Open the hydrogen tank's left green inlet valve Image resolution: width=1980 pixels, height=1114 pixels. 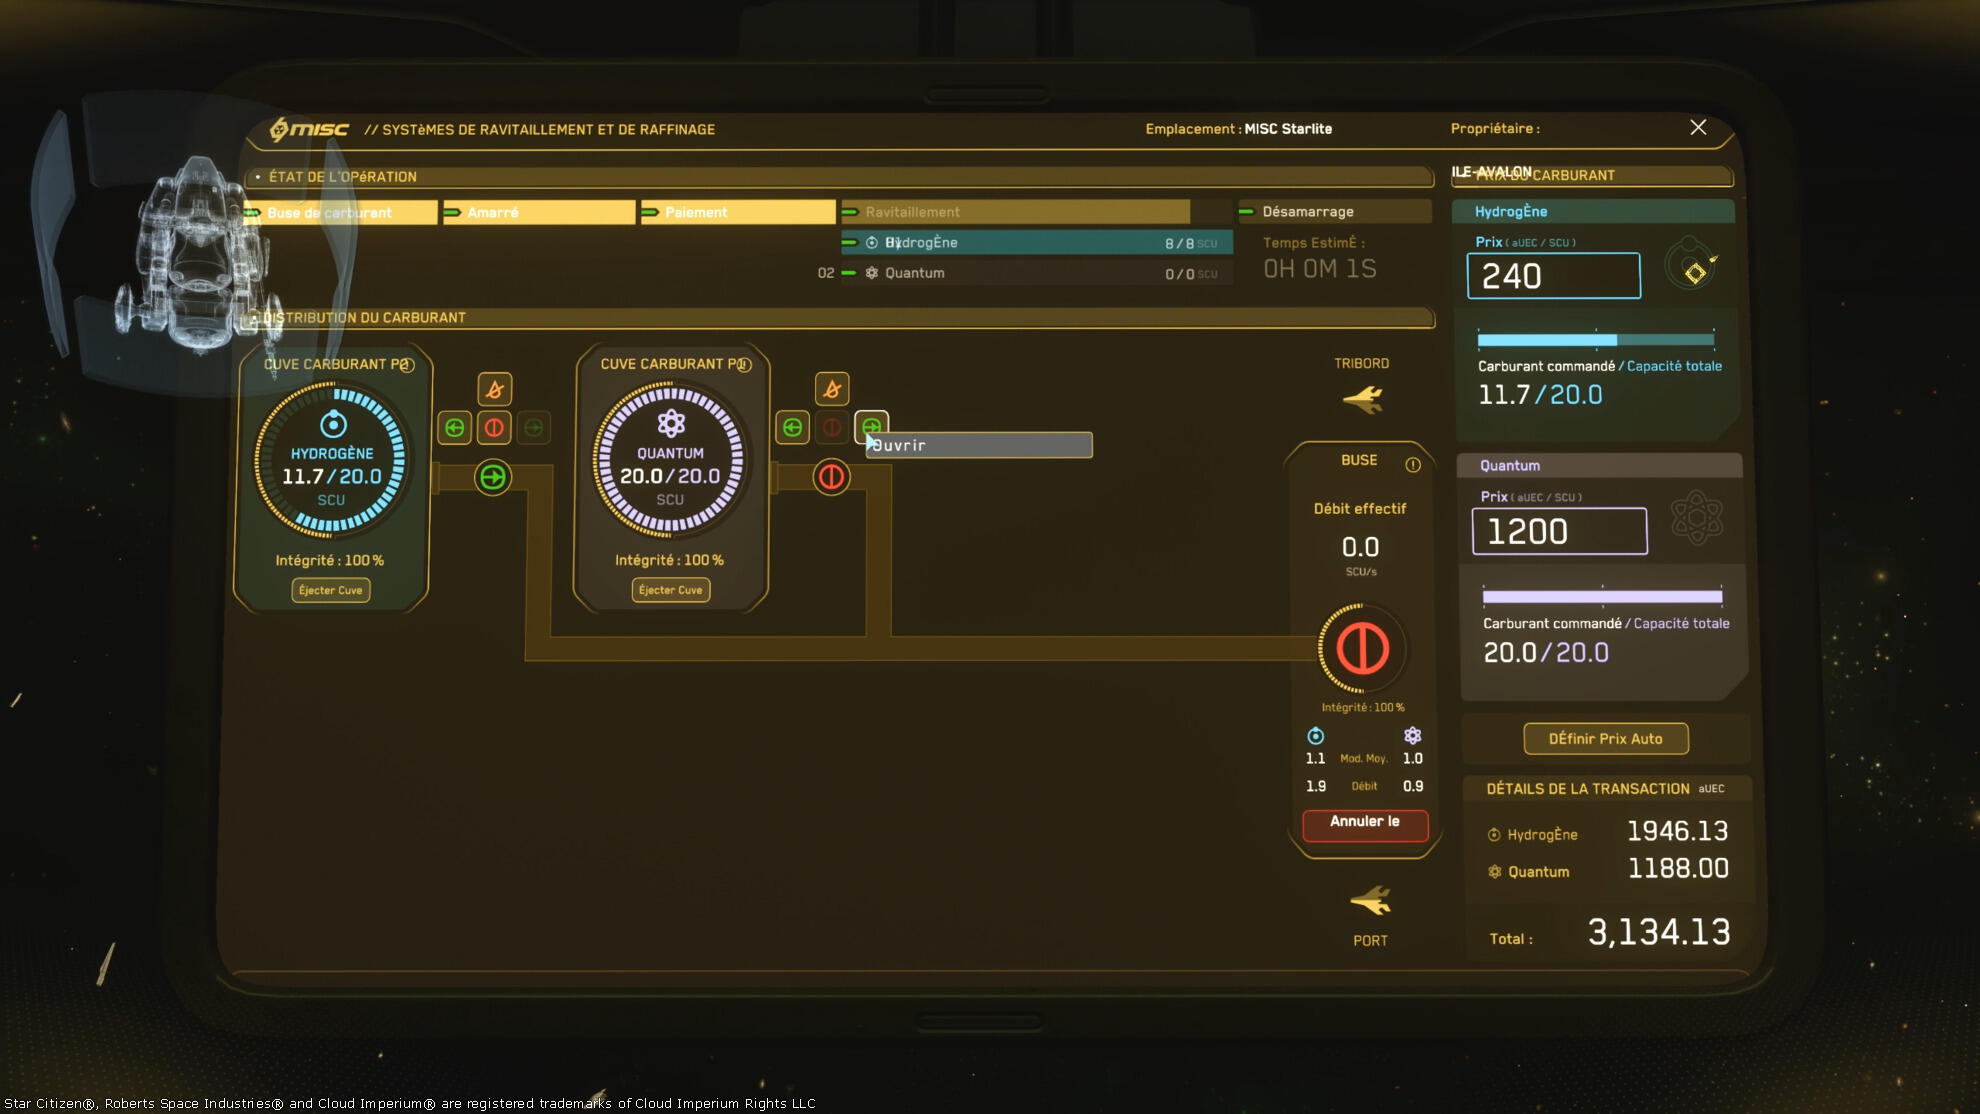pyautogui.click(x=455, y=428)
